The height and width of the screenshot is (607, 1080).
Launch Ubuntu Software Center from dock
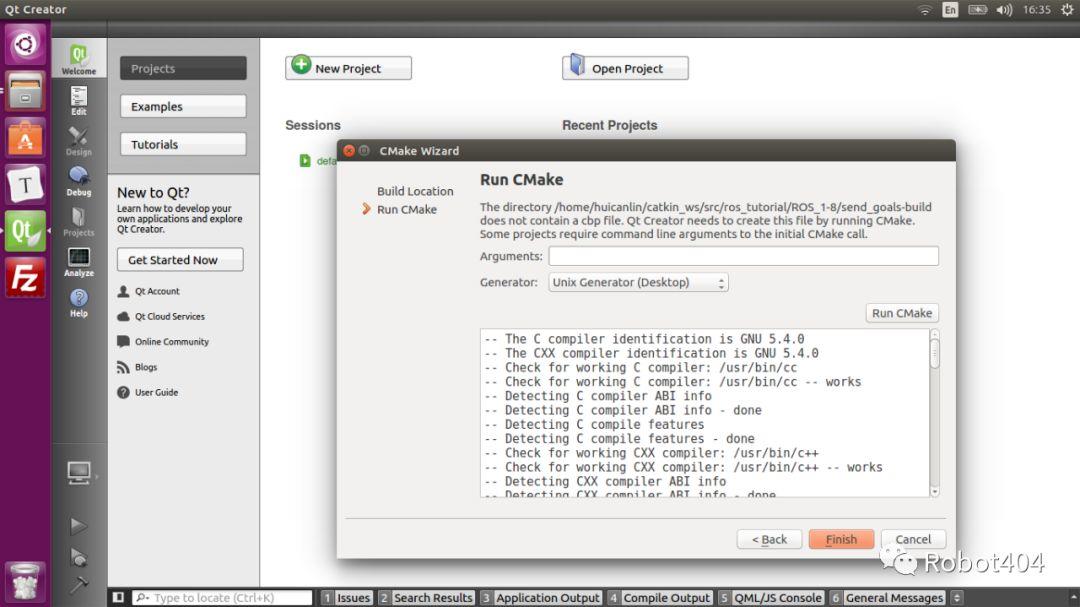25,138
